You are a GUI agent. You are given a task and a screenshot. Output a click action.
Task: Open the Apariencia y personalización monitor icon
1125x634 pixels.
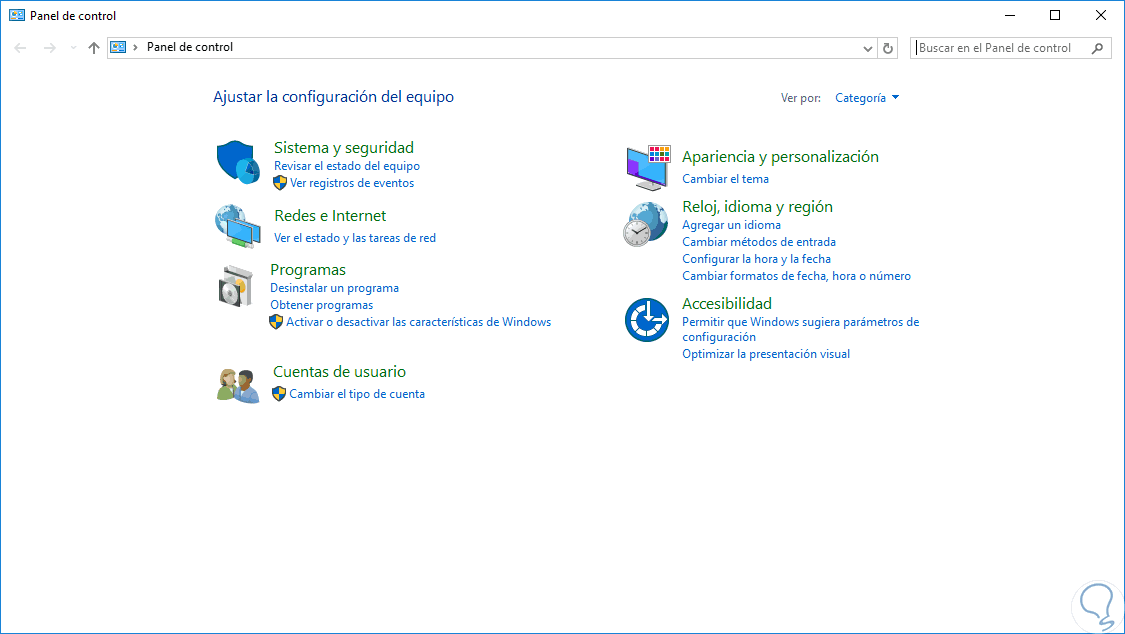click(x=648, y=167)
